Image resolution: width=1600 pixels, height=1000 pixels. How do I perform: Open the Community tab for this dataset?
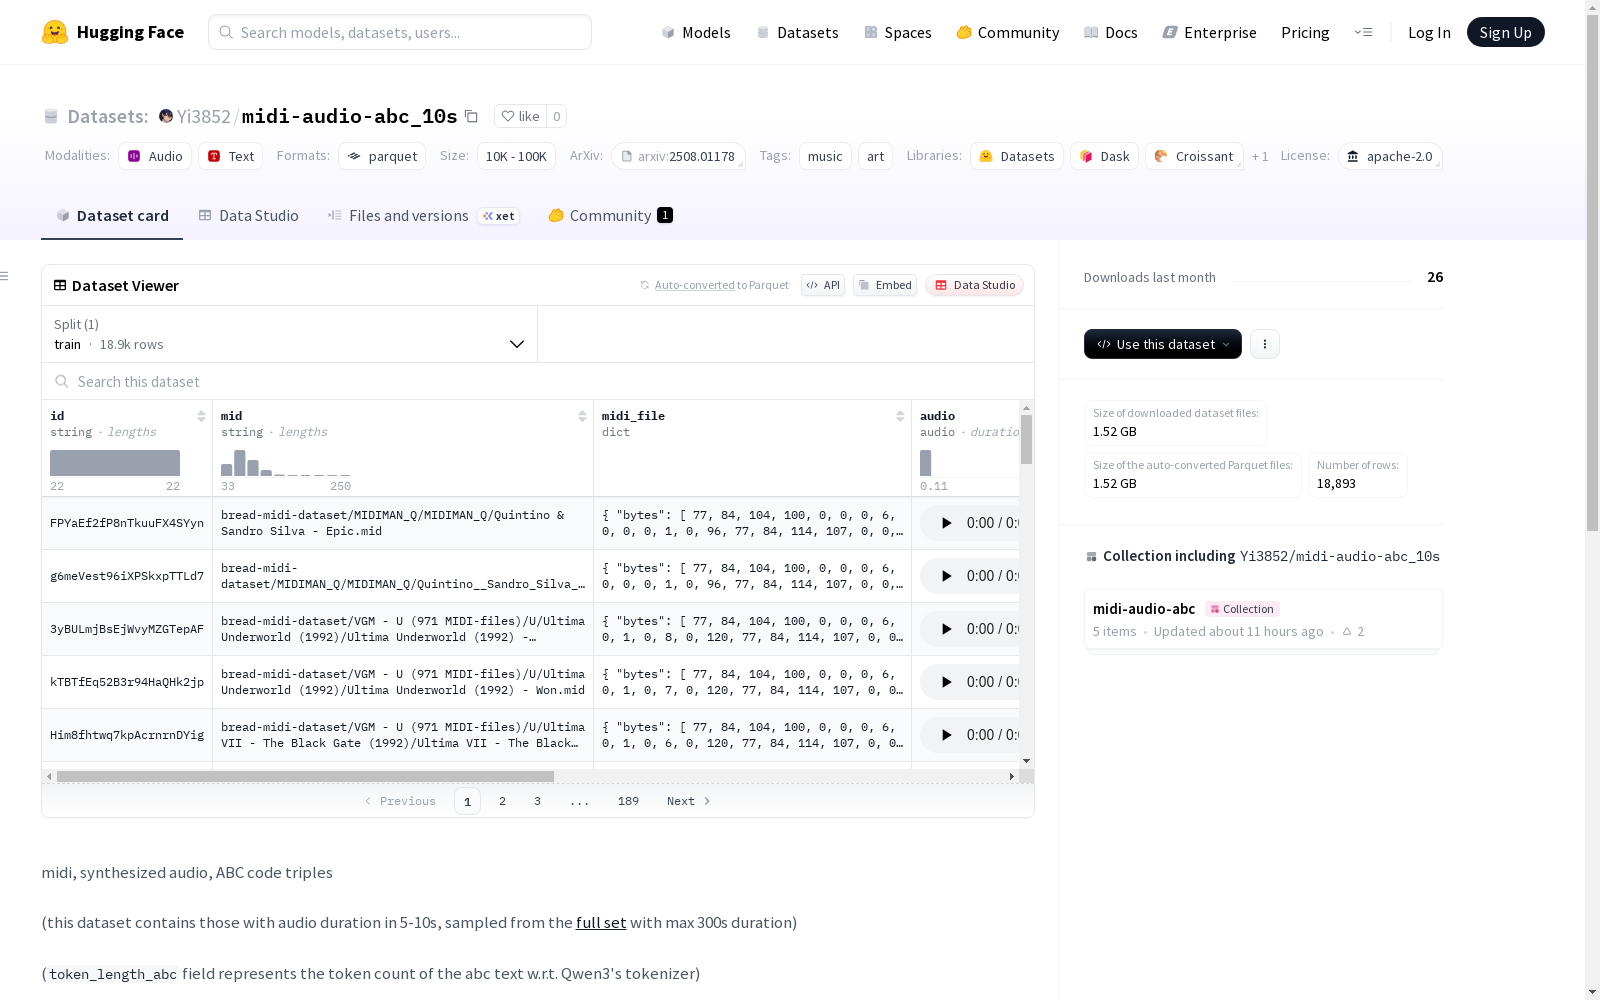[x=610, y=216]
